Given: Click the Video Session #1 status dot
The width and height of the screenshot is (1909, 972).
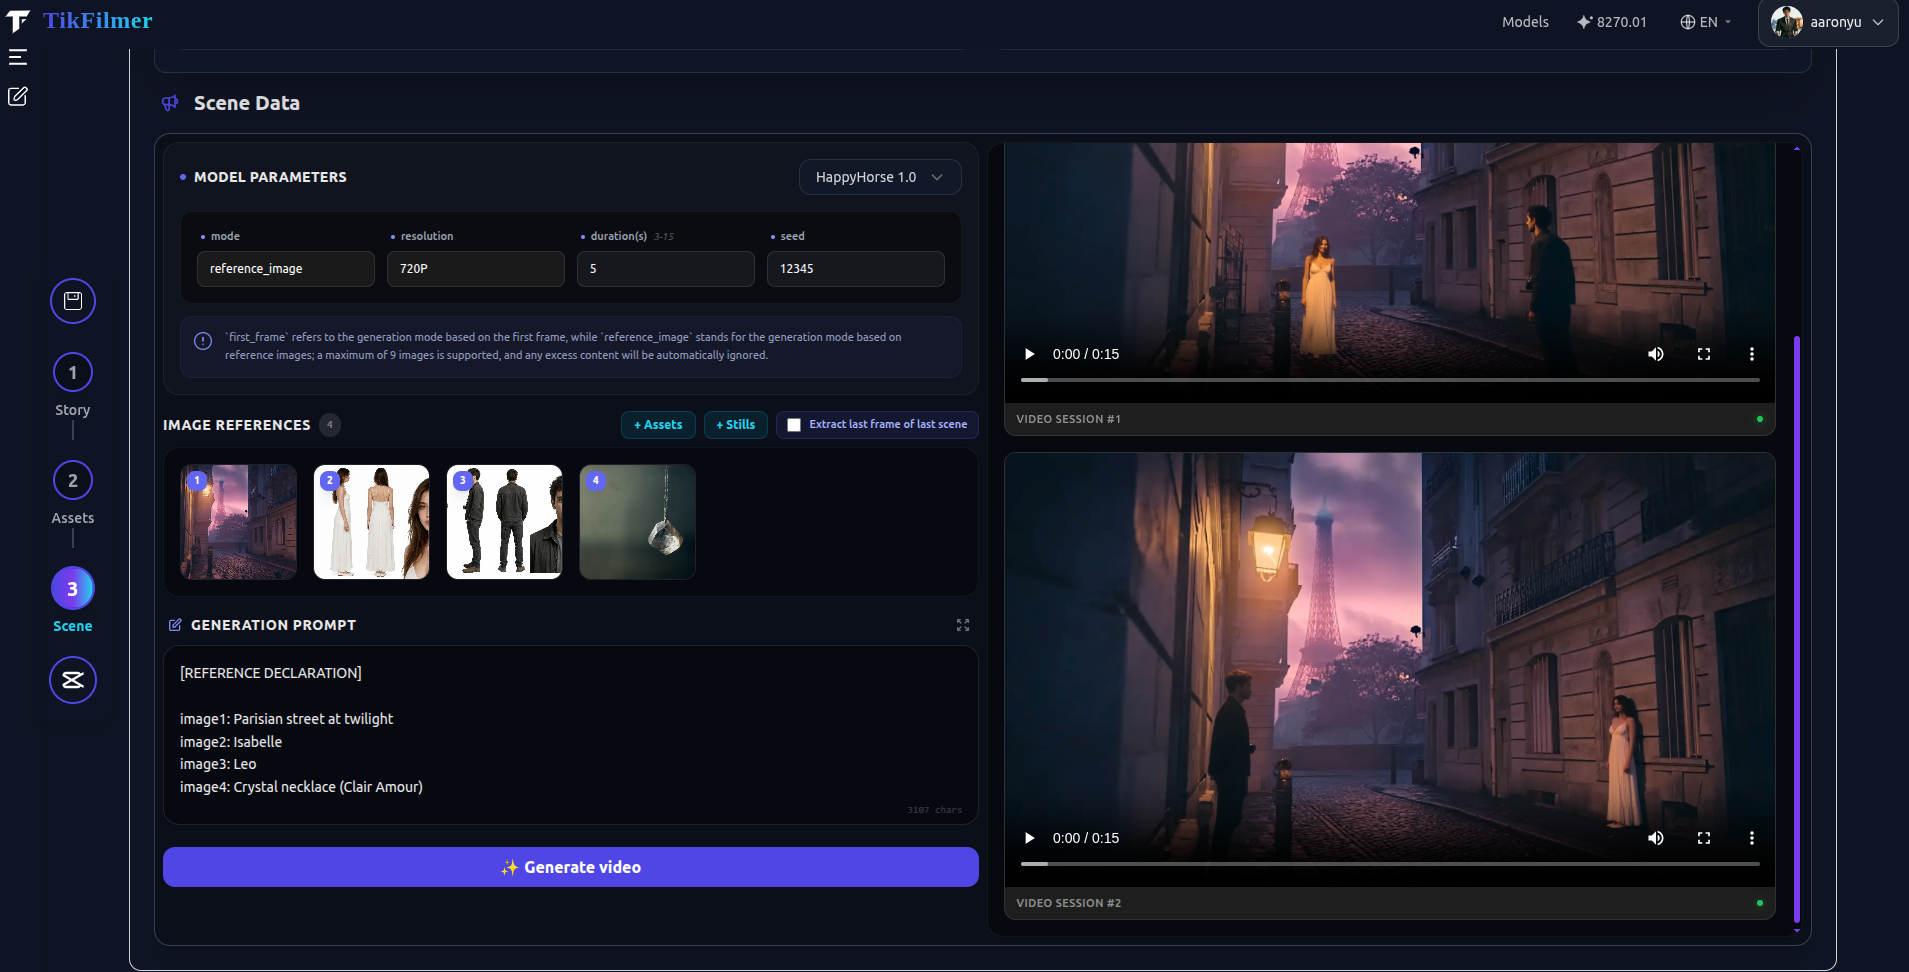Looking at the screenshot, I should 1760,419.
